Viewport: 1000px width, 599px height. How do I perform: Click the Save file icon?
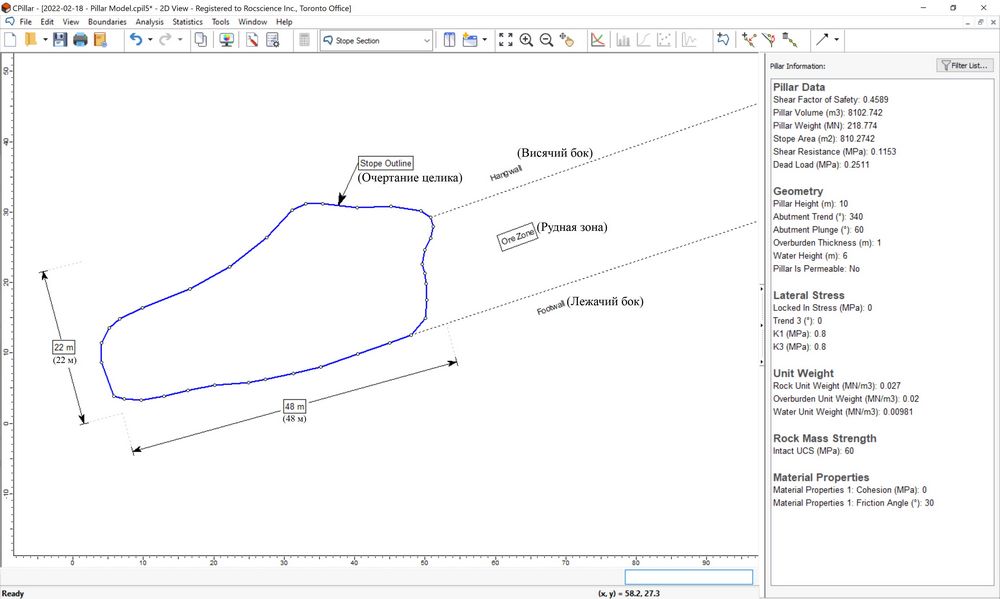pos(60,40)
